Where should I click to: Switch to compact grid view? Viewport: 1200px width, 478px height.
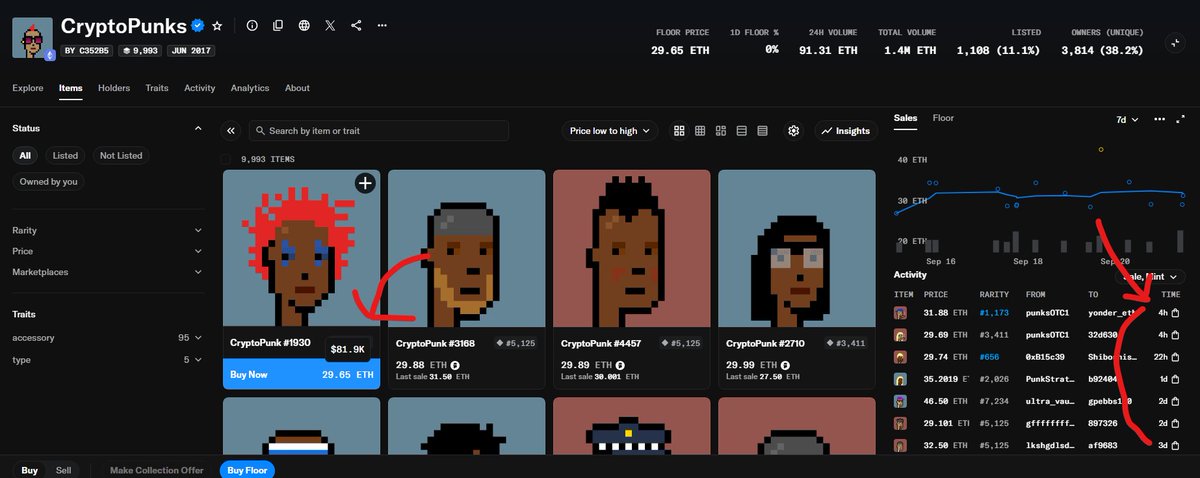[x=700, y=131]
